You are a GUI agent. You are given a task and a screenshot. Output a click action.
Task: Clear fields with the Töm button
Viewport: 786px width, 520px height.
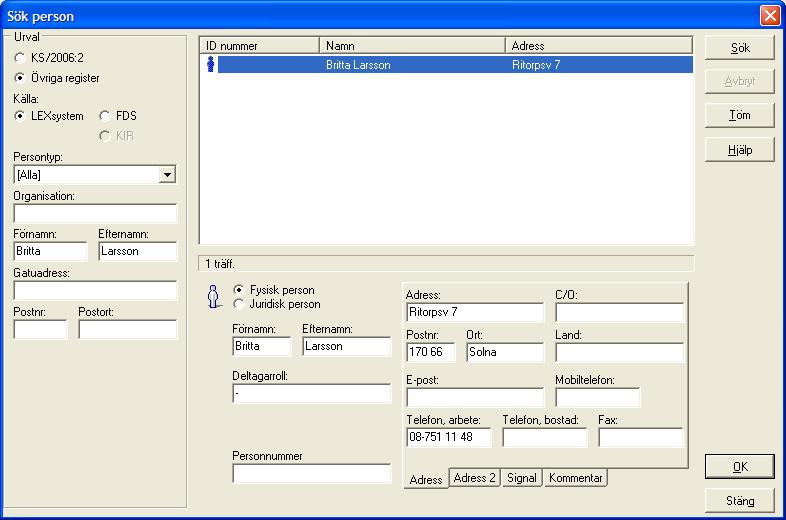coord(739,115)
